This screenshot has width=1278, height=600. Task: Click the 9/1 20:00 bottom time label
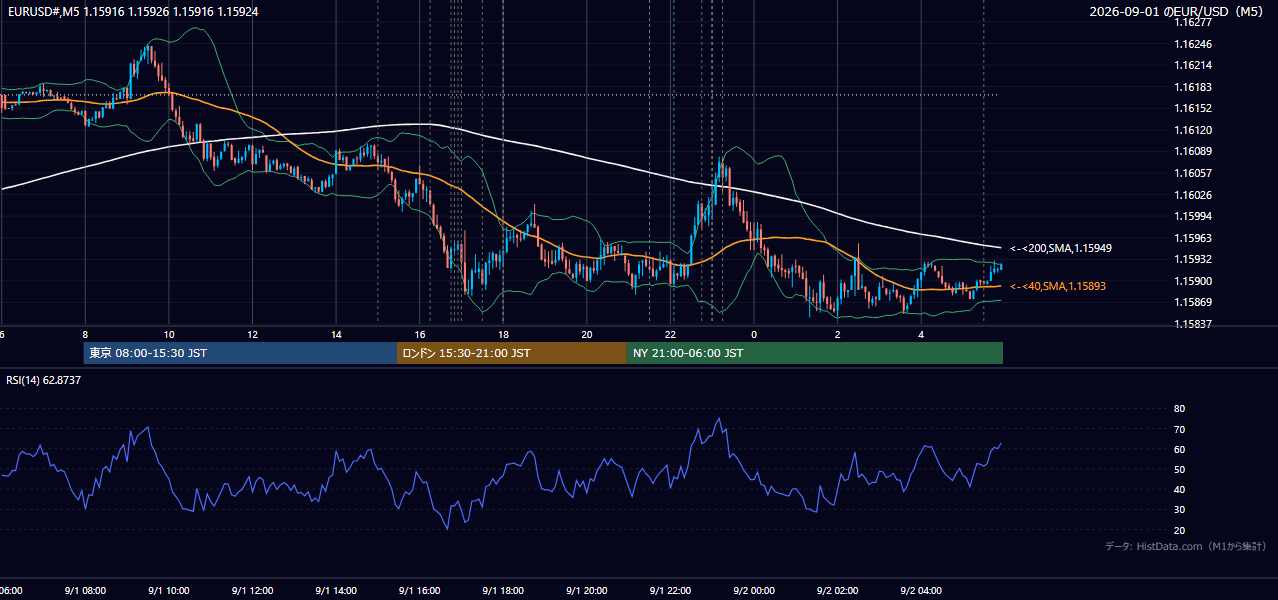pos(586,590)
